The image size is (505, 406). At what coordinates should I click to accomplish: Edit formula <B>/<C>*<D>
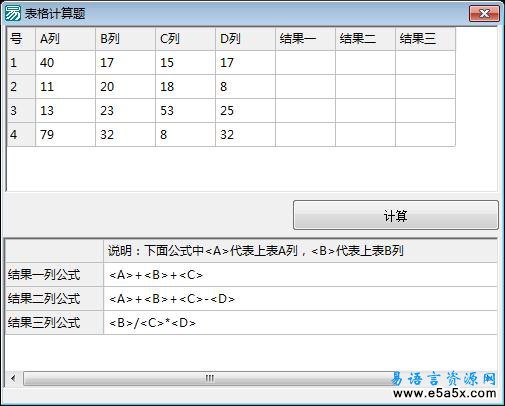coord(300,323)
